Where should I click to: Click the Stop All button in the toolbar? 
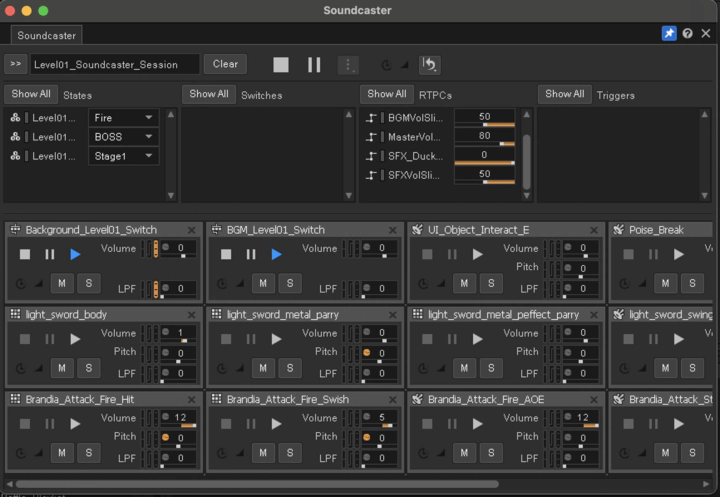click(281, 64)
